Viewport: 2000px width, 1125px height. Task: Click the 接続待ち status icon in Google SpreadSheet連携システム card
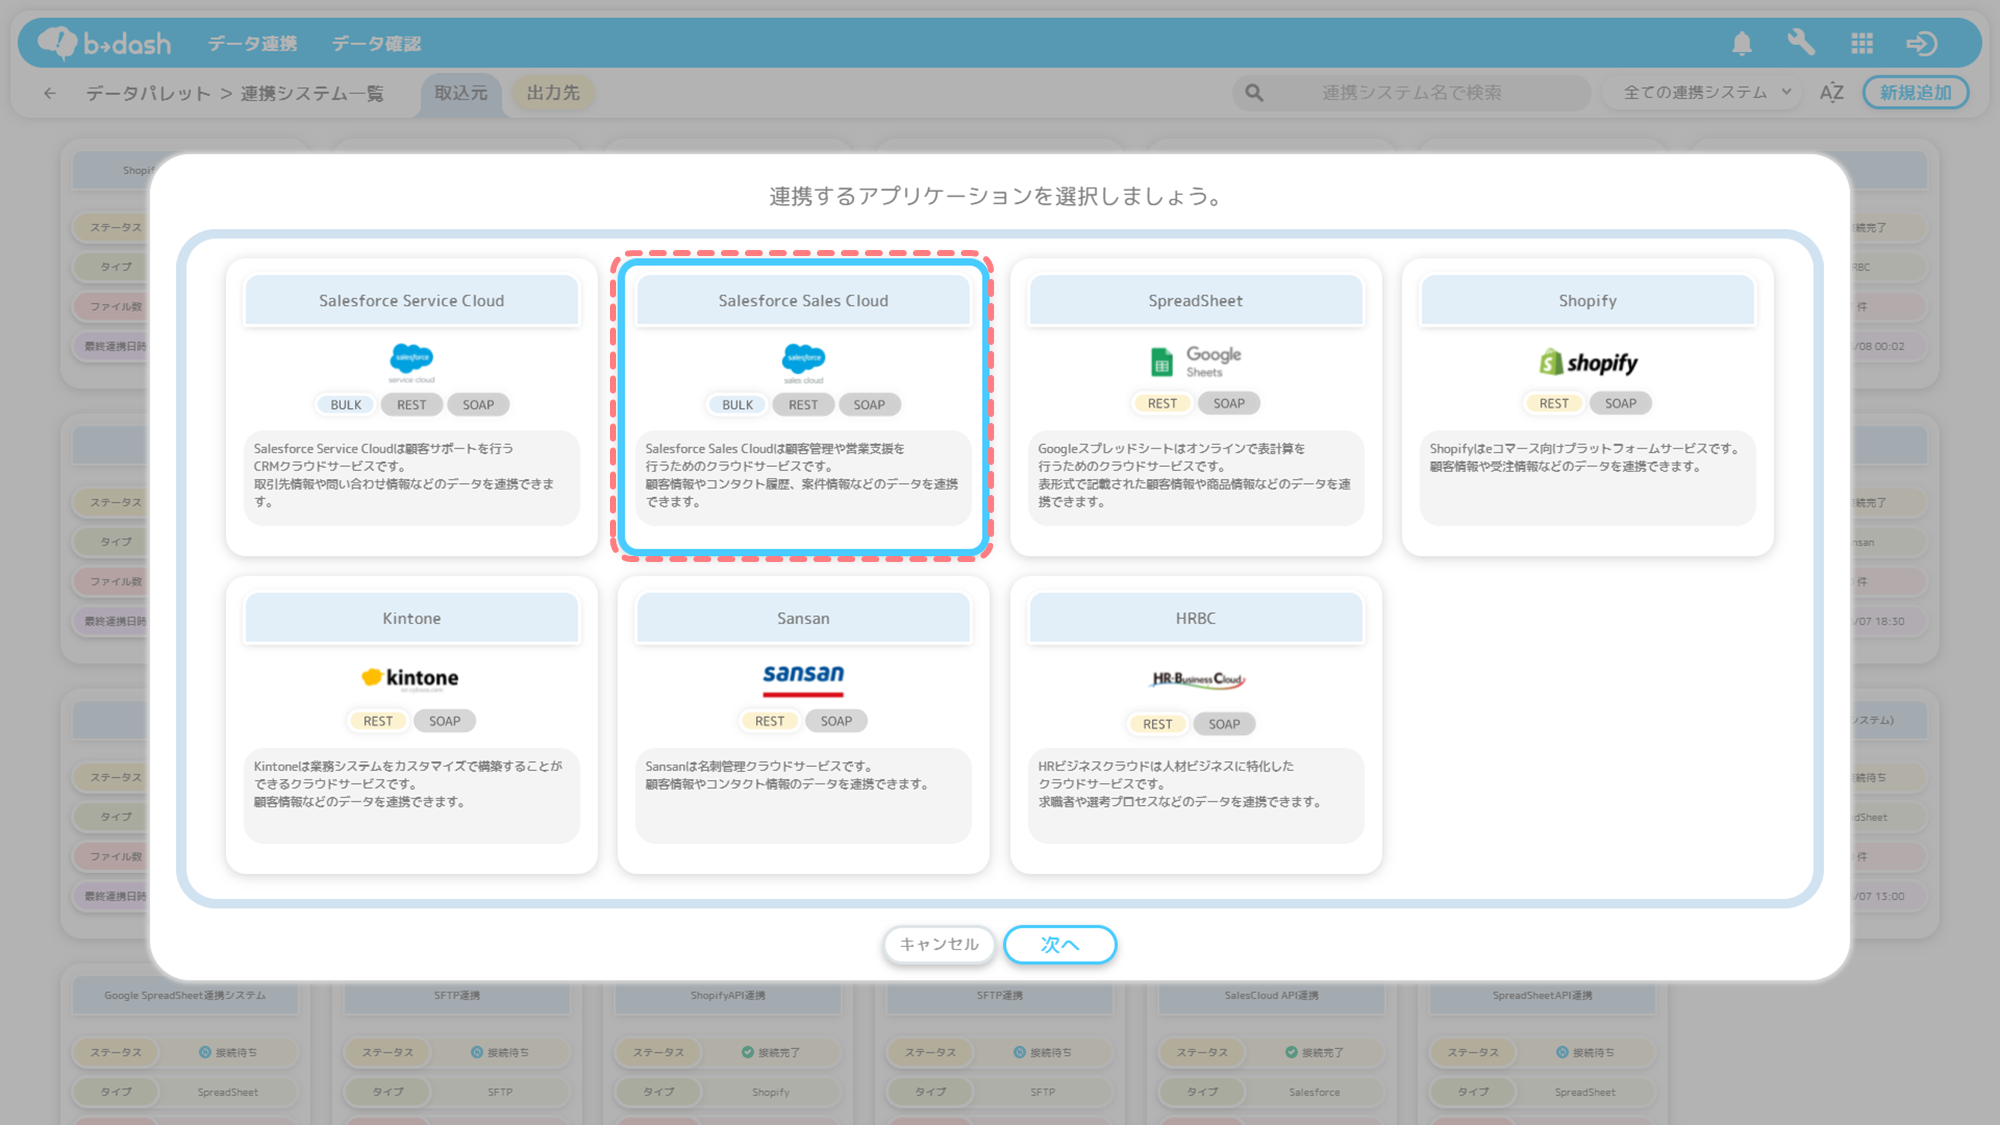(205, 1052)
